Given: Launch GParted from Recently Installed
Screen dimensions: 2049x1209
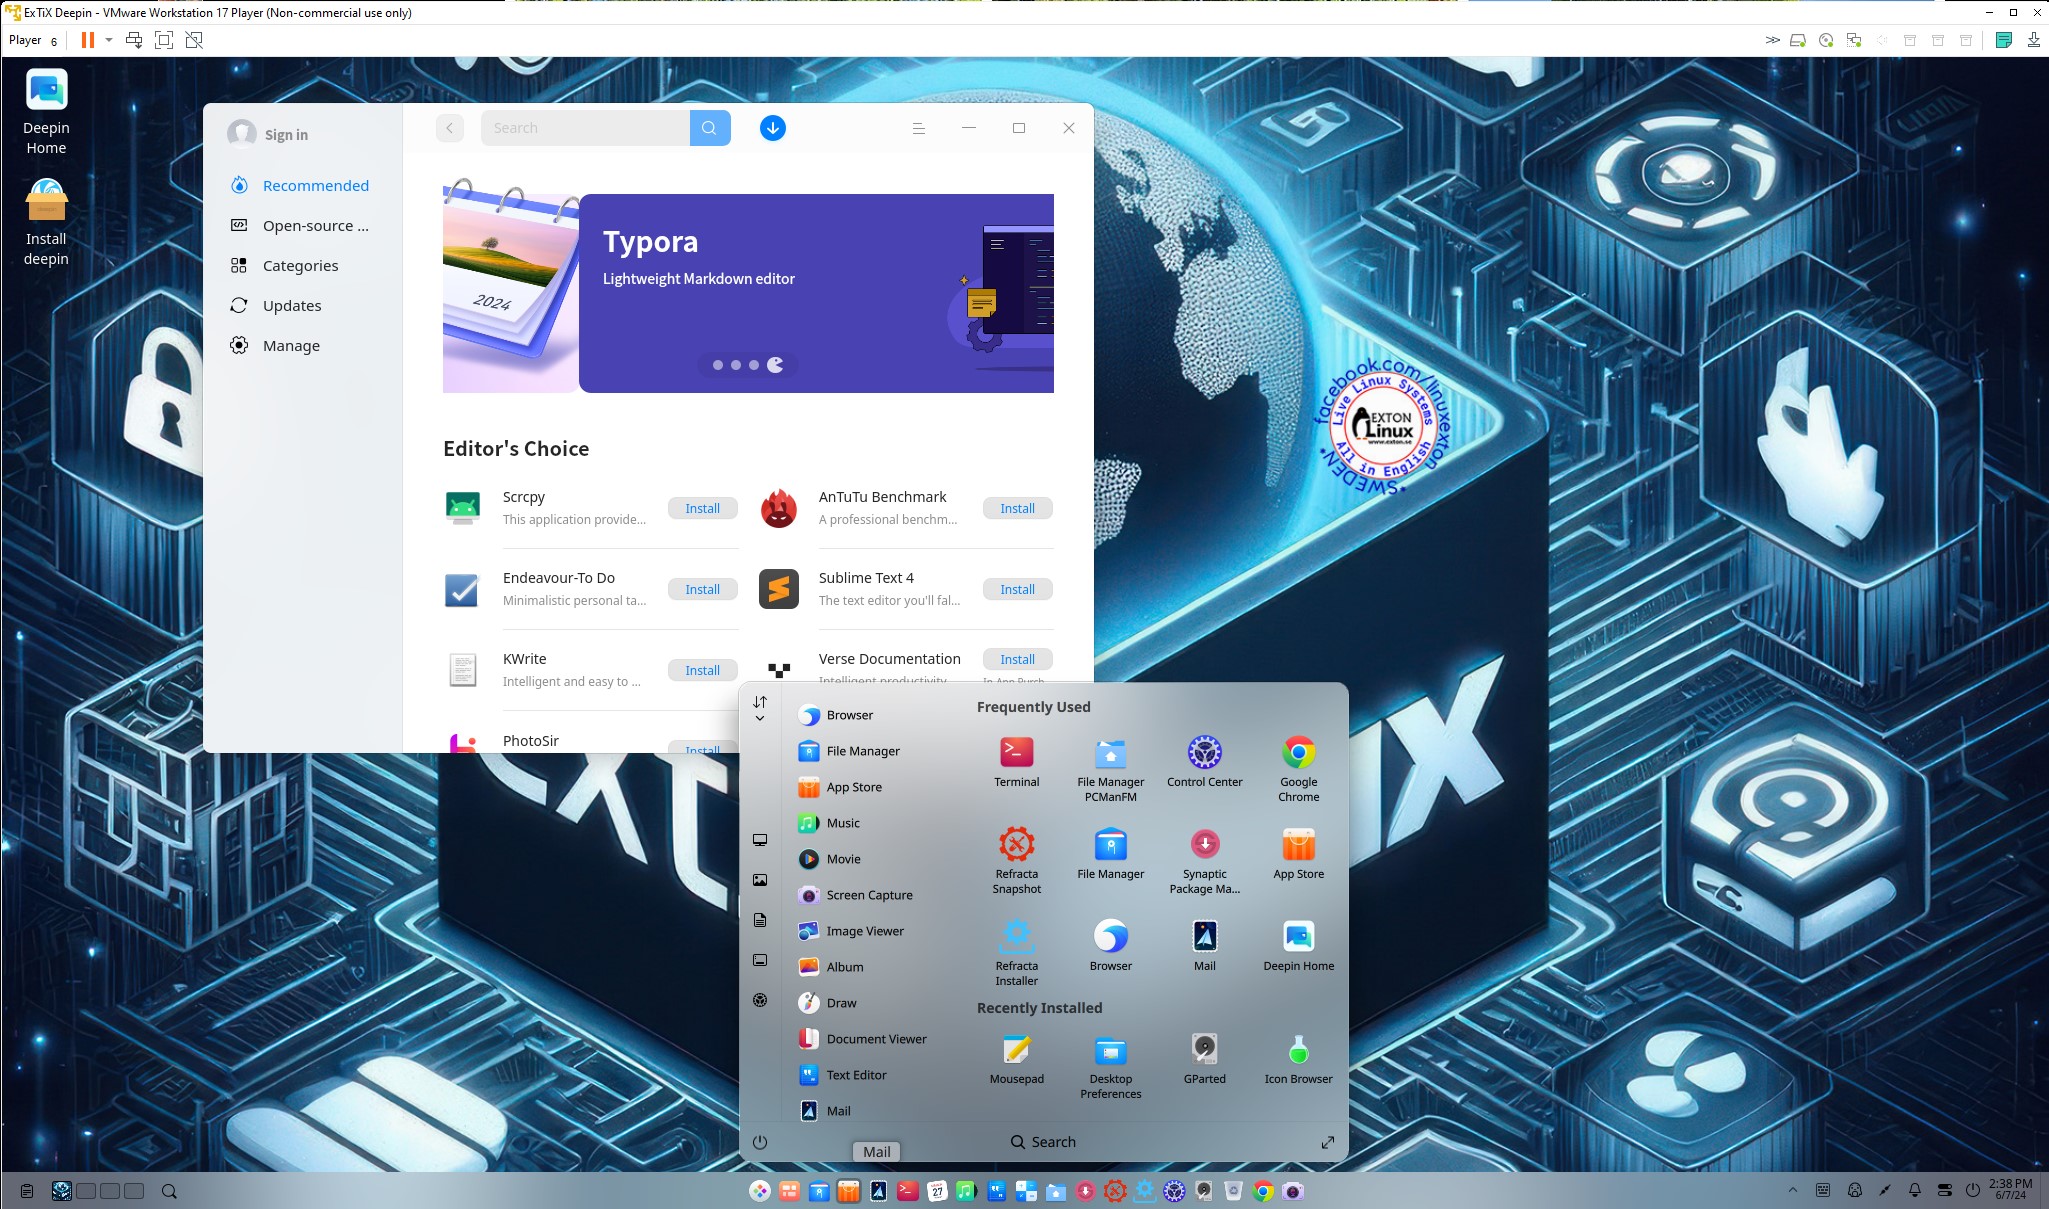Looking at the screenshot, I should coord(1204,1058).
